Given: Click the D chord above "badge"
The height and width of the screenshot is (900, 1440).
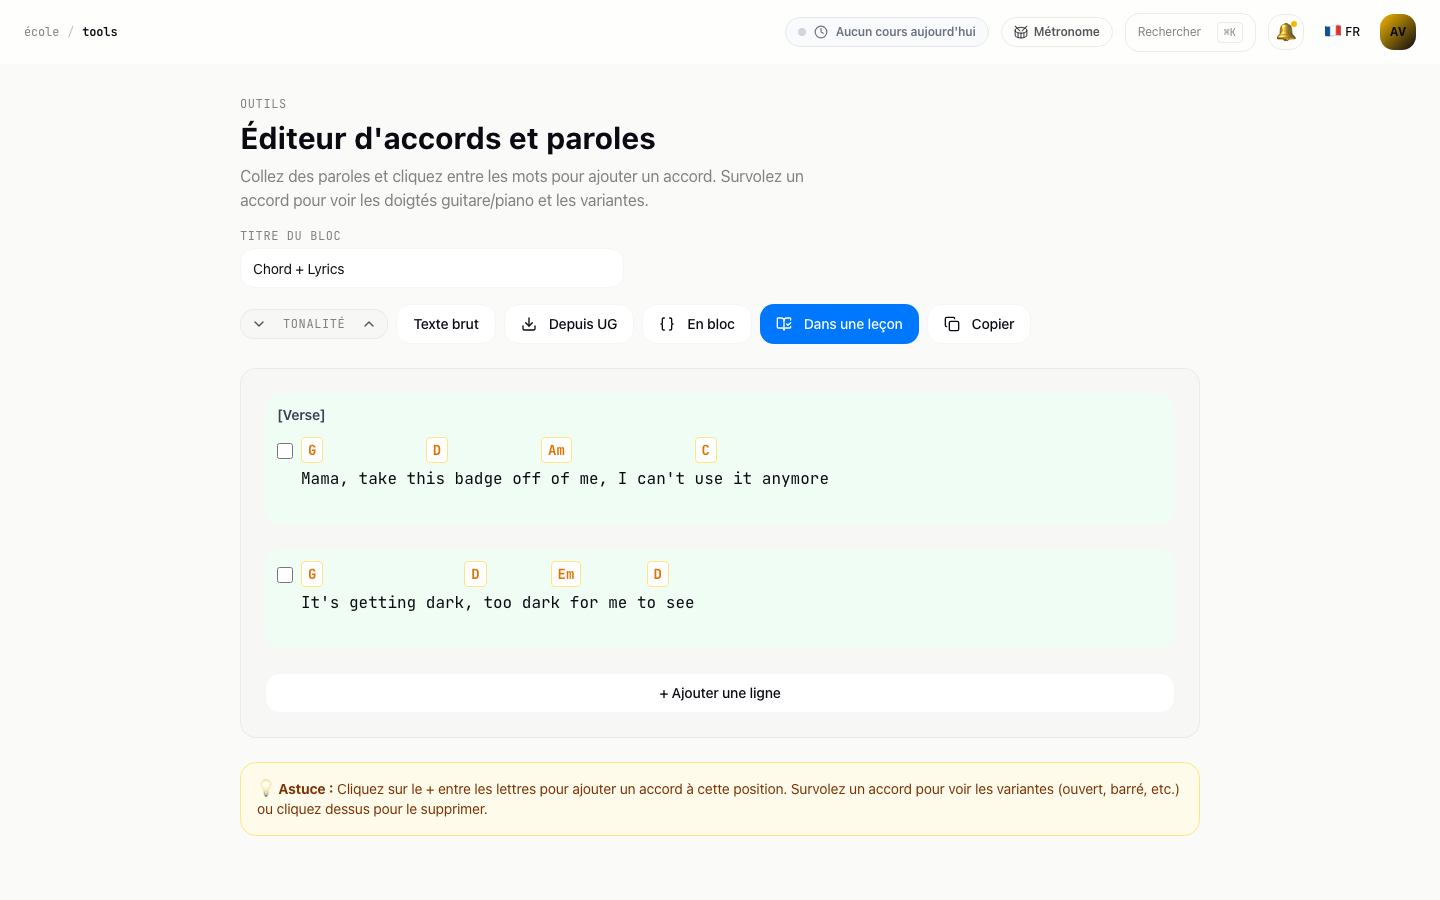Looking at the screenshot, I should [437, 450].
